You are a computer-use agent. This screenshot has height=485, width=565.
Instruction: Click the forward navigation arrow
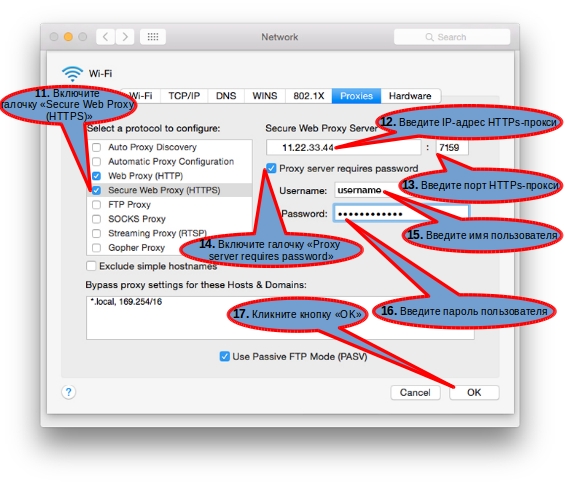(x=125, y=37)
